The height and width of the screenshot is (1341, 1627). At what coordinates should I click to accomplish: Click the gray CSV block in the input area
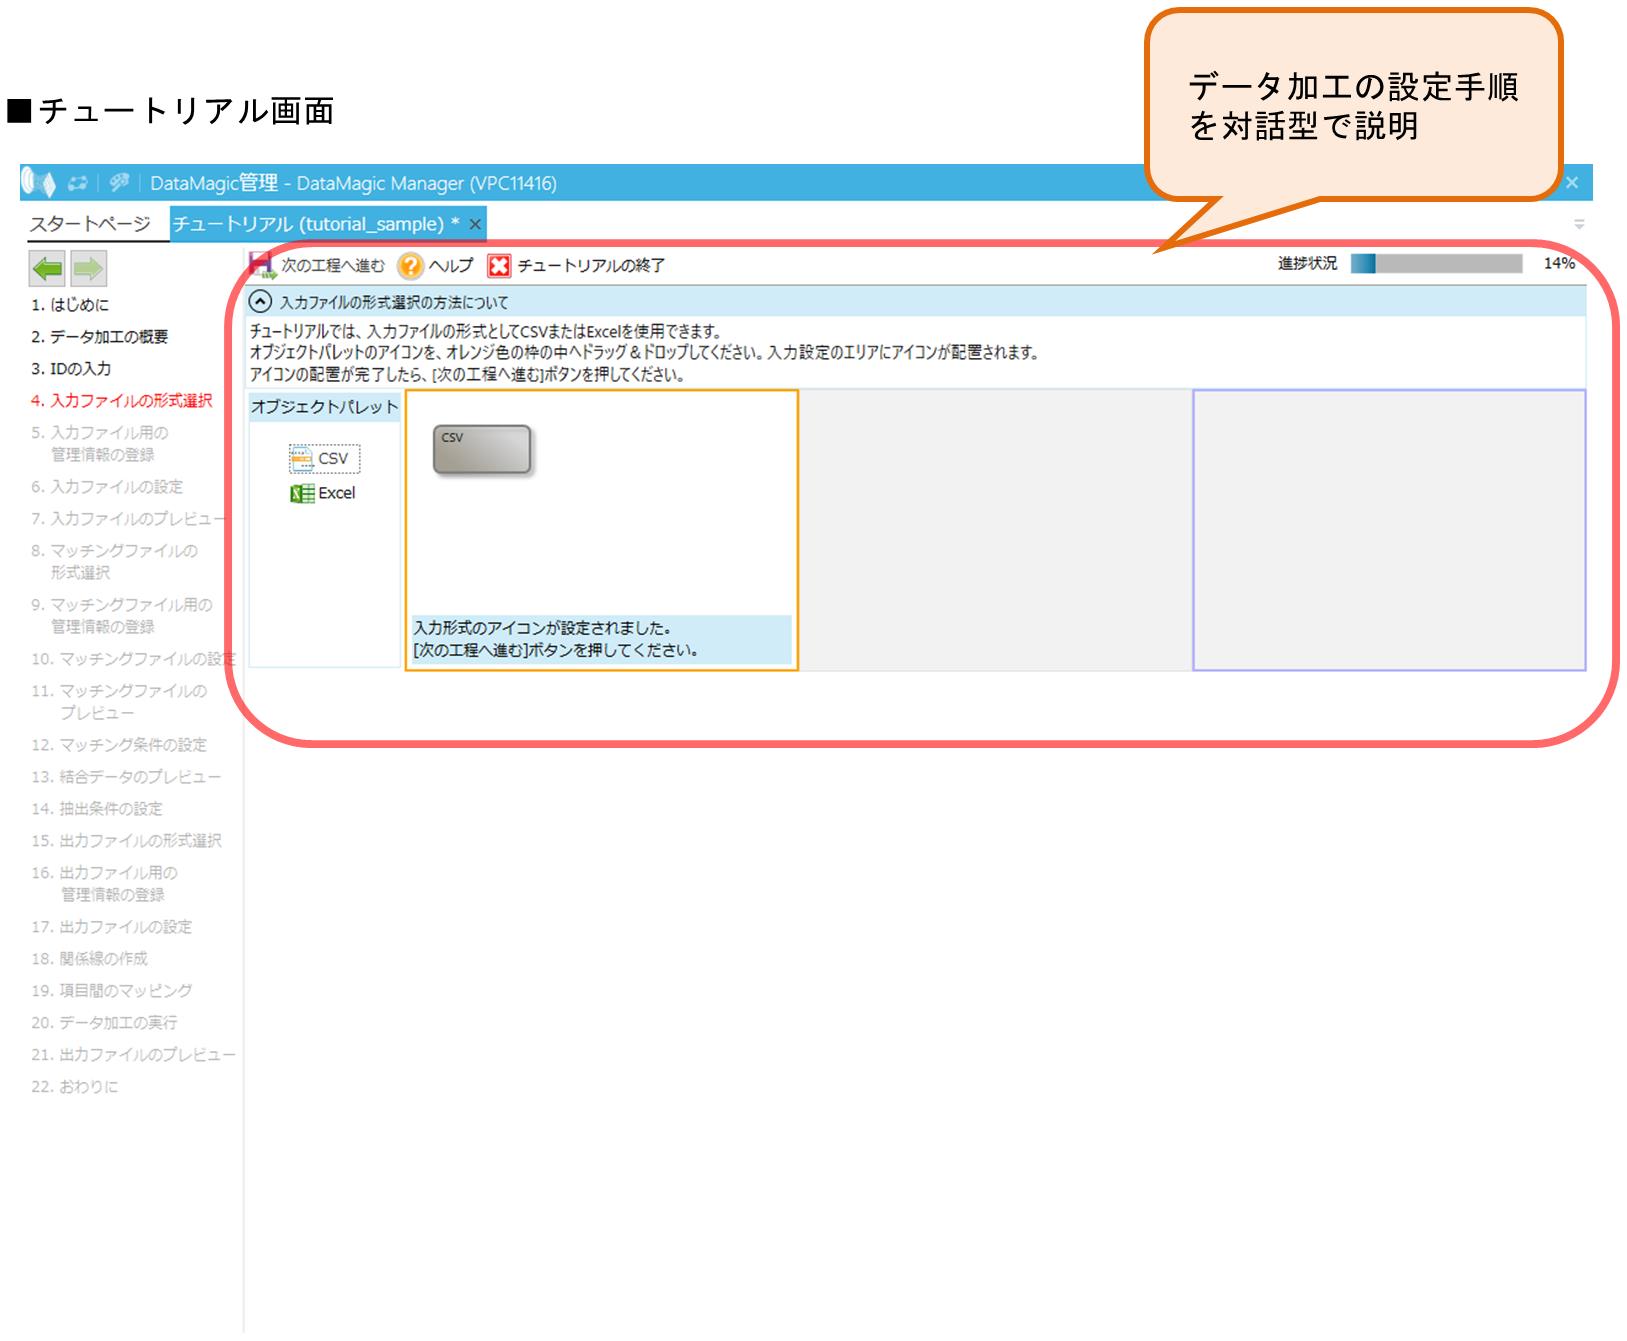(x=482, y=449)
